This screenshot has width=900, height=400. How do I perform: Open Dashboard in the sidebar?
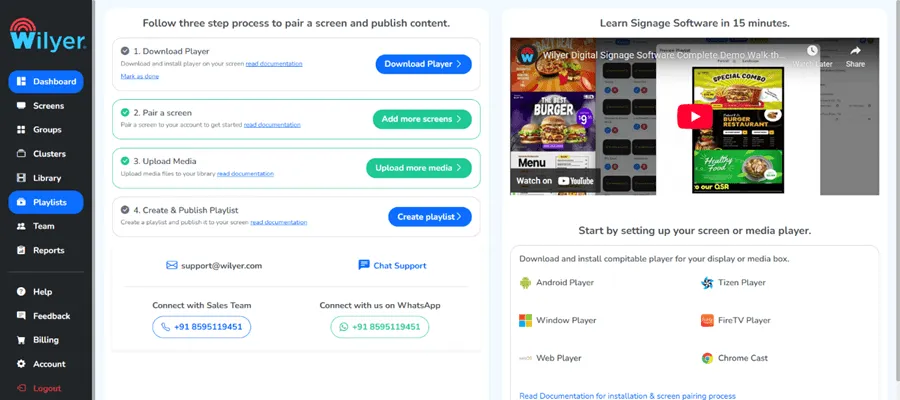[46, 81]
